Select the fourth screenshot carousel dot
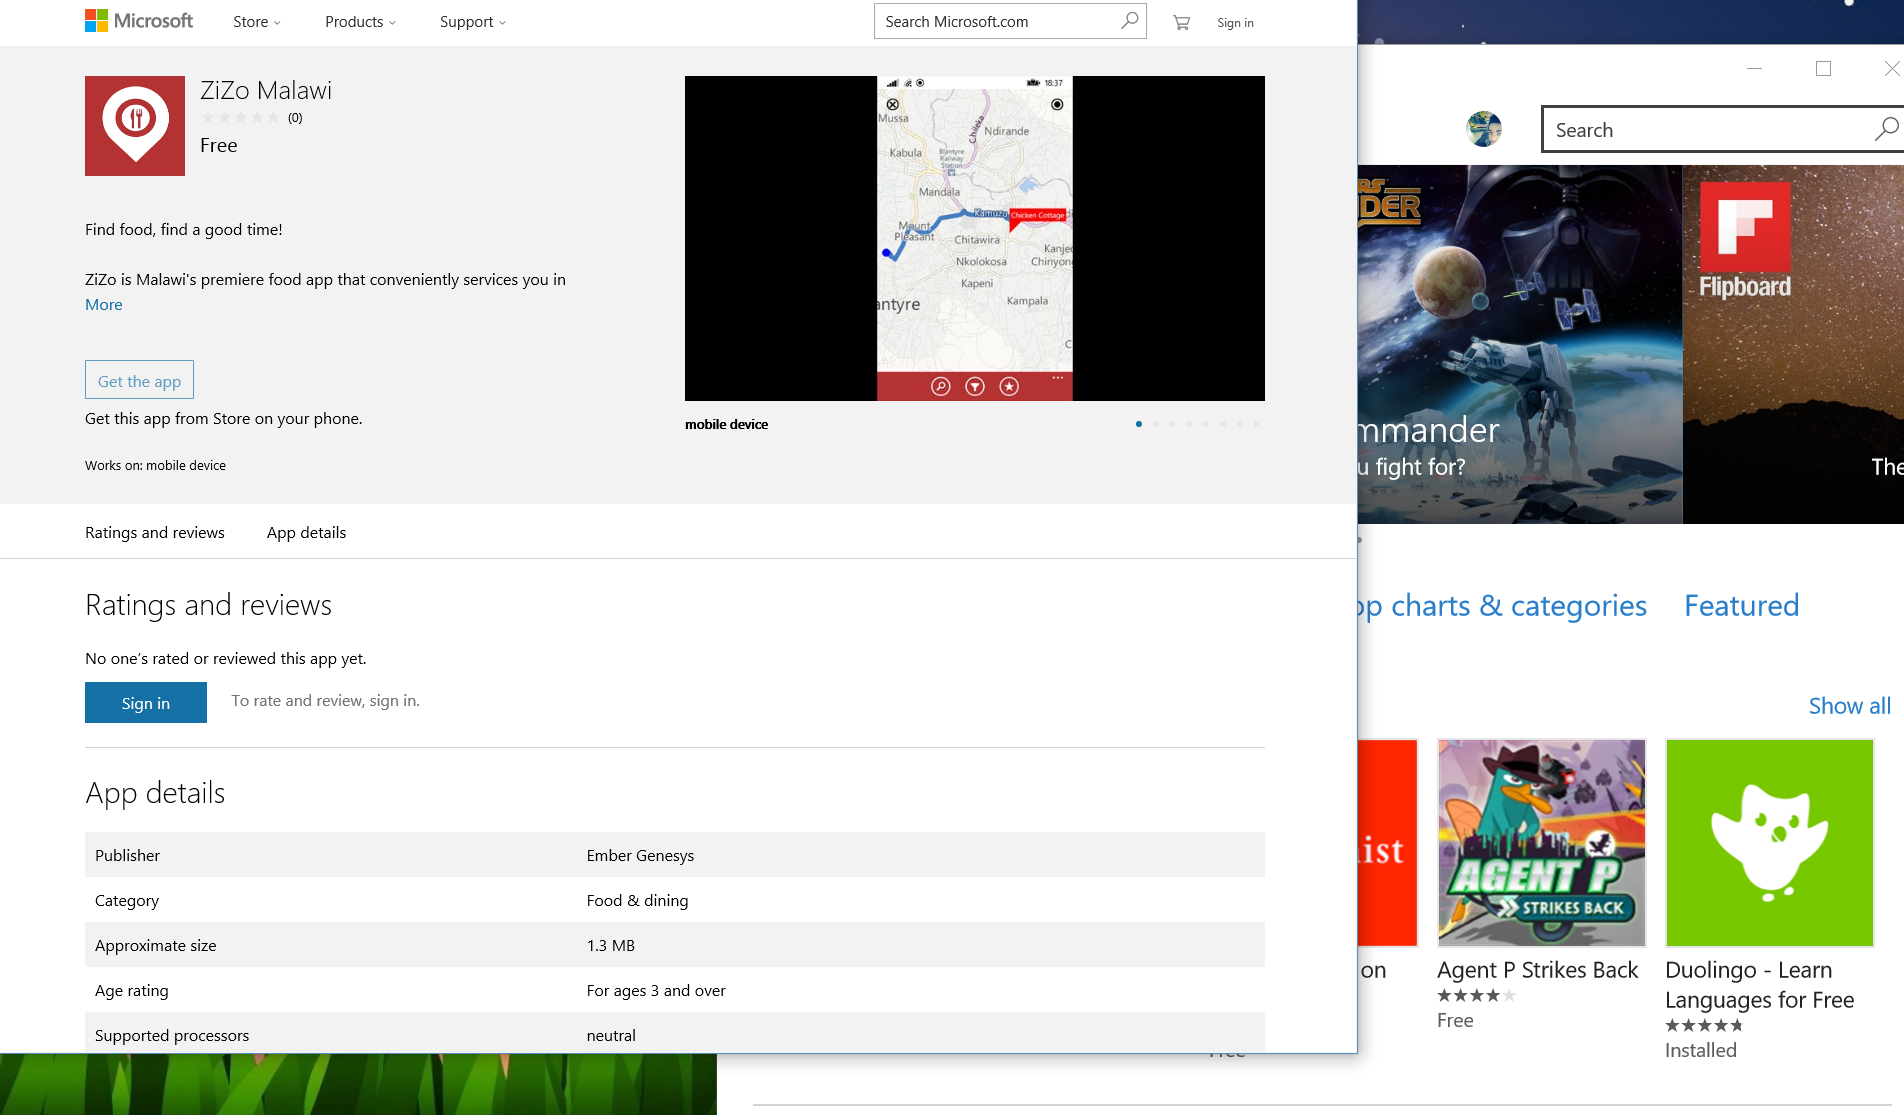 1189,424
